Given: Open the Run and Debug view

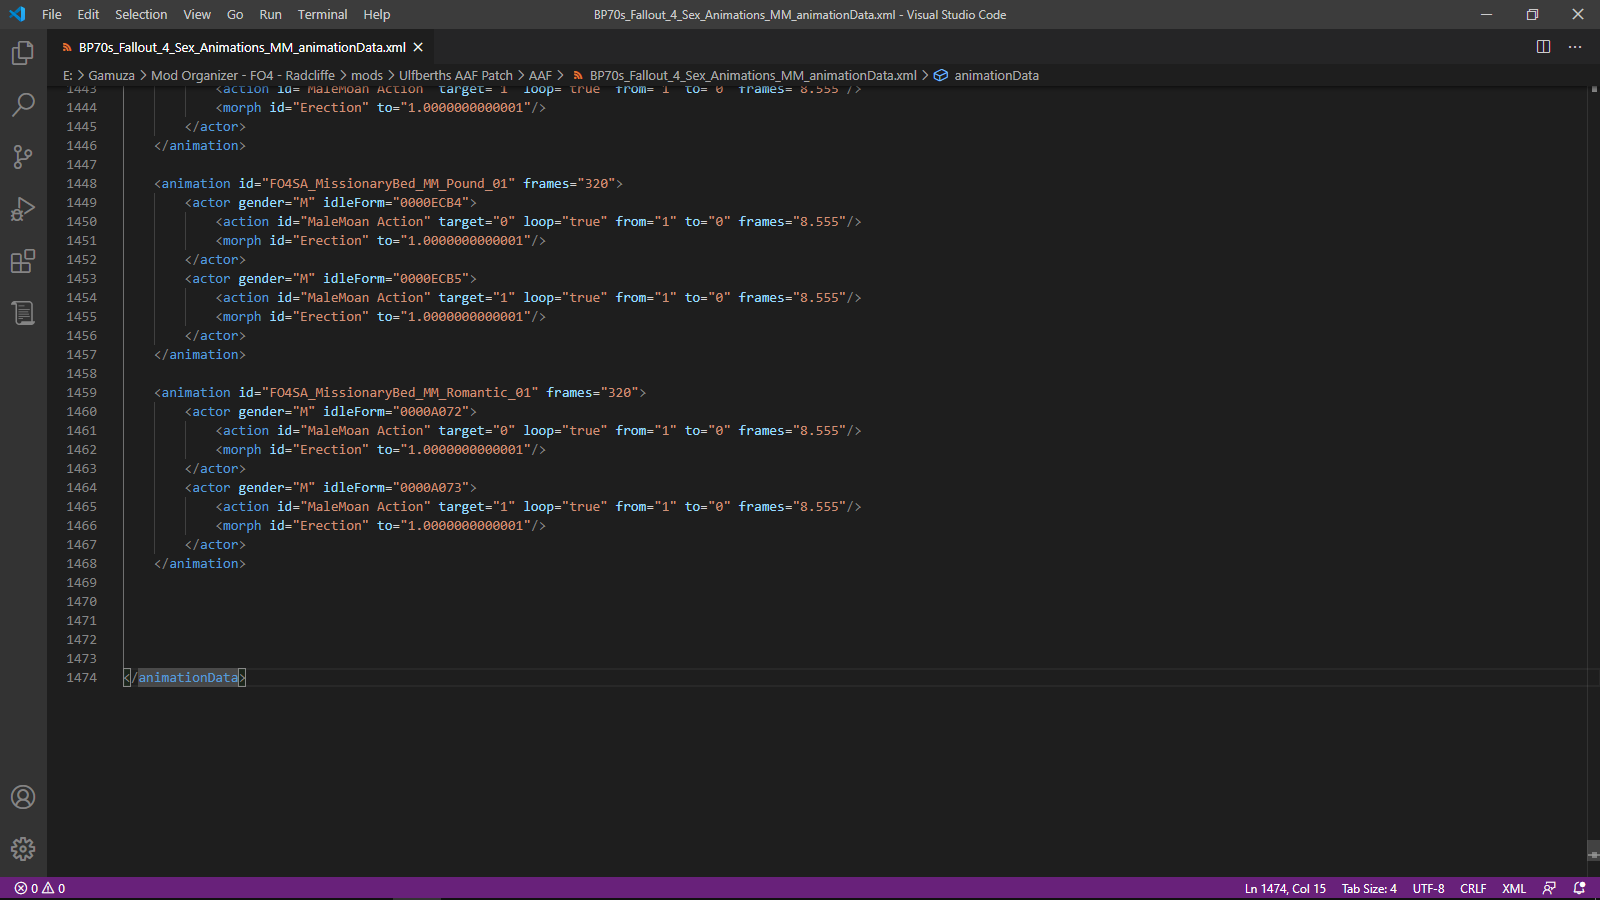Looking at the screenshot, I should point(23,209).
